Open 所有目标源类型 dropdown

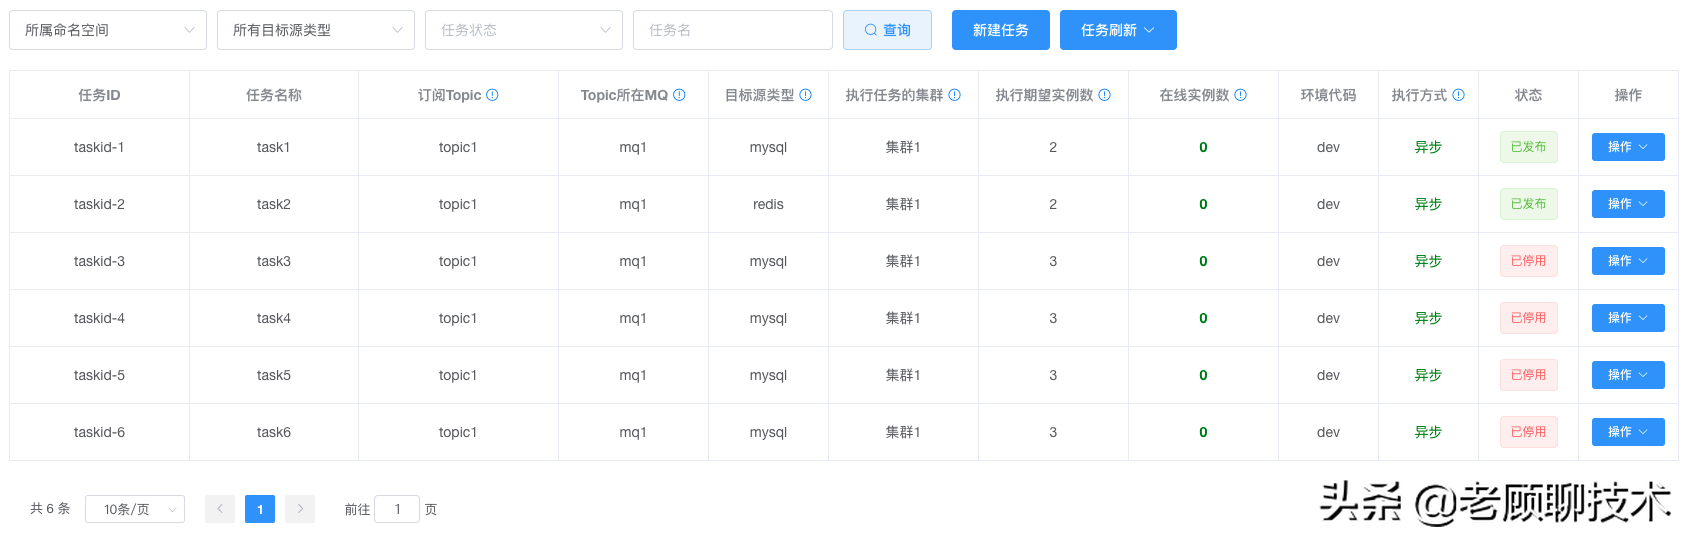tap(316, 30)
